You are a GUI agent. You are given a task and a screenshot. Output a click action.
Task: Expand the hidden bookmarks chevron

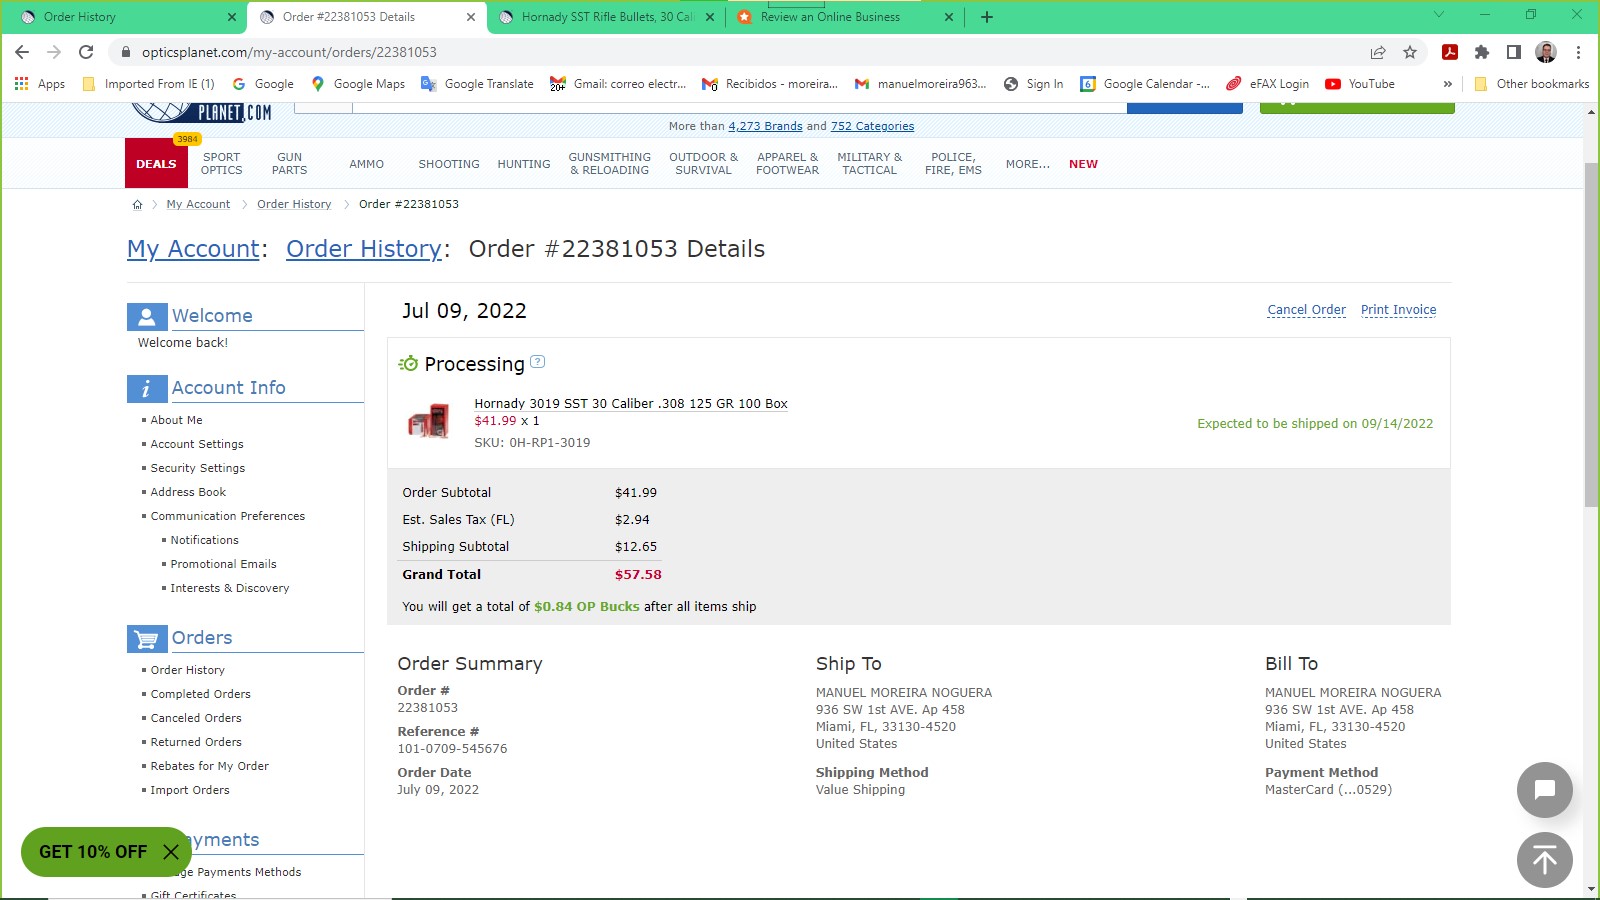(x=1448, y=84)
